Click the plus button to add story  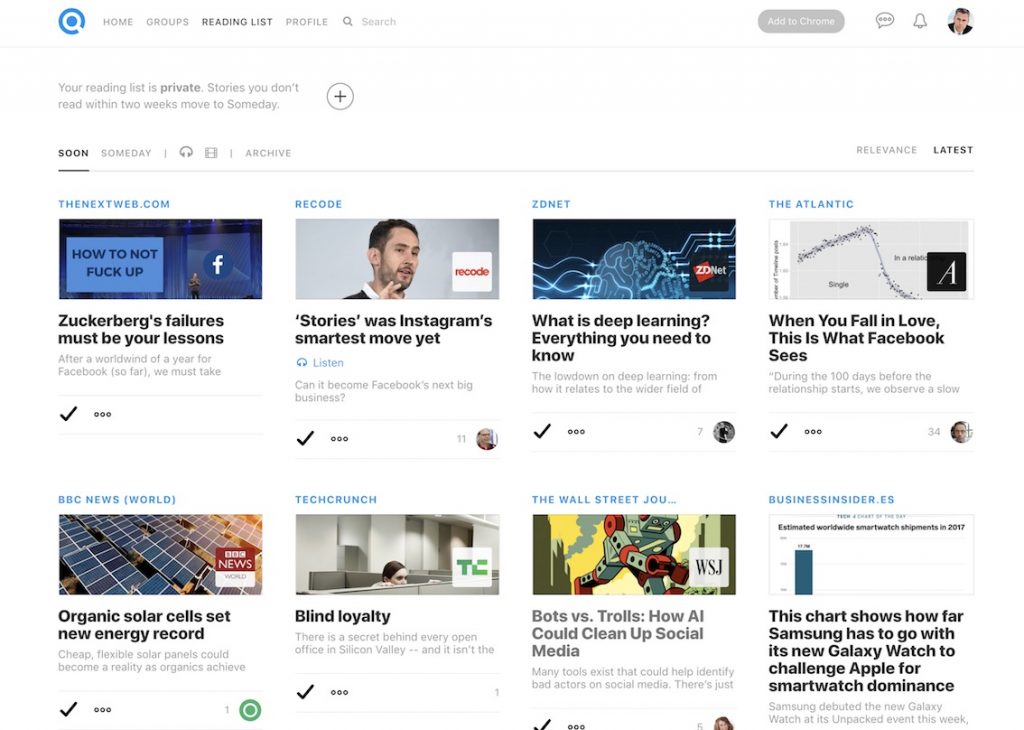click(340, 96)
